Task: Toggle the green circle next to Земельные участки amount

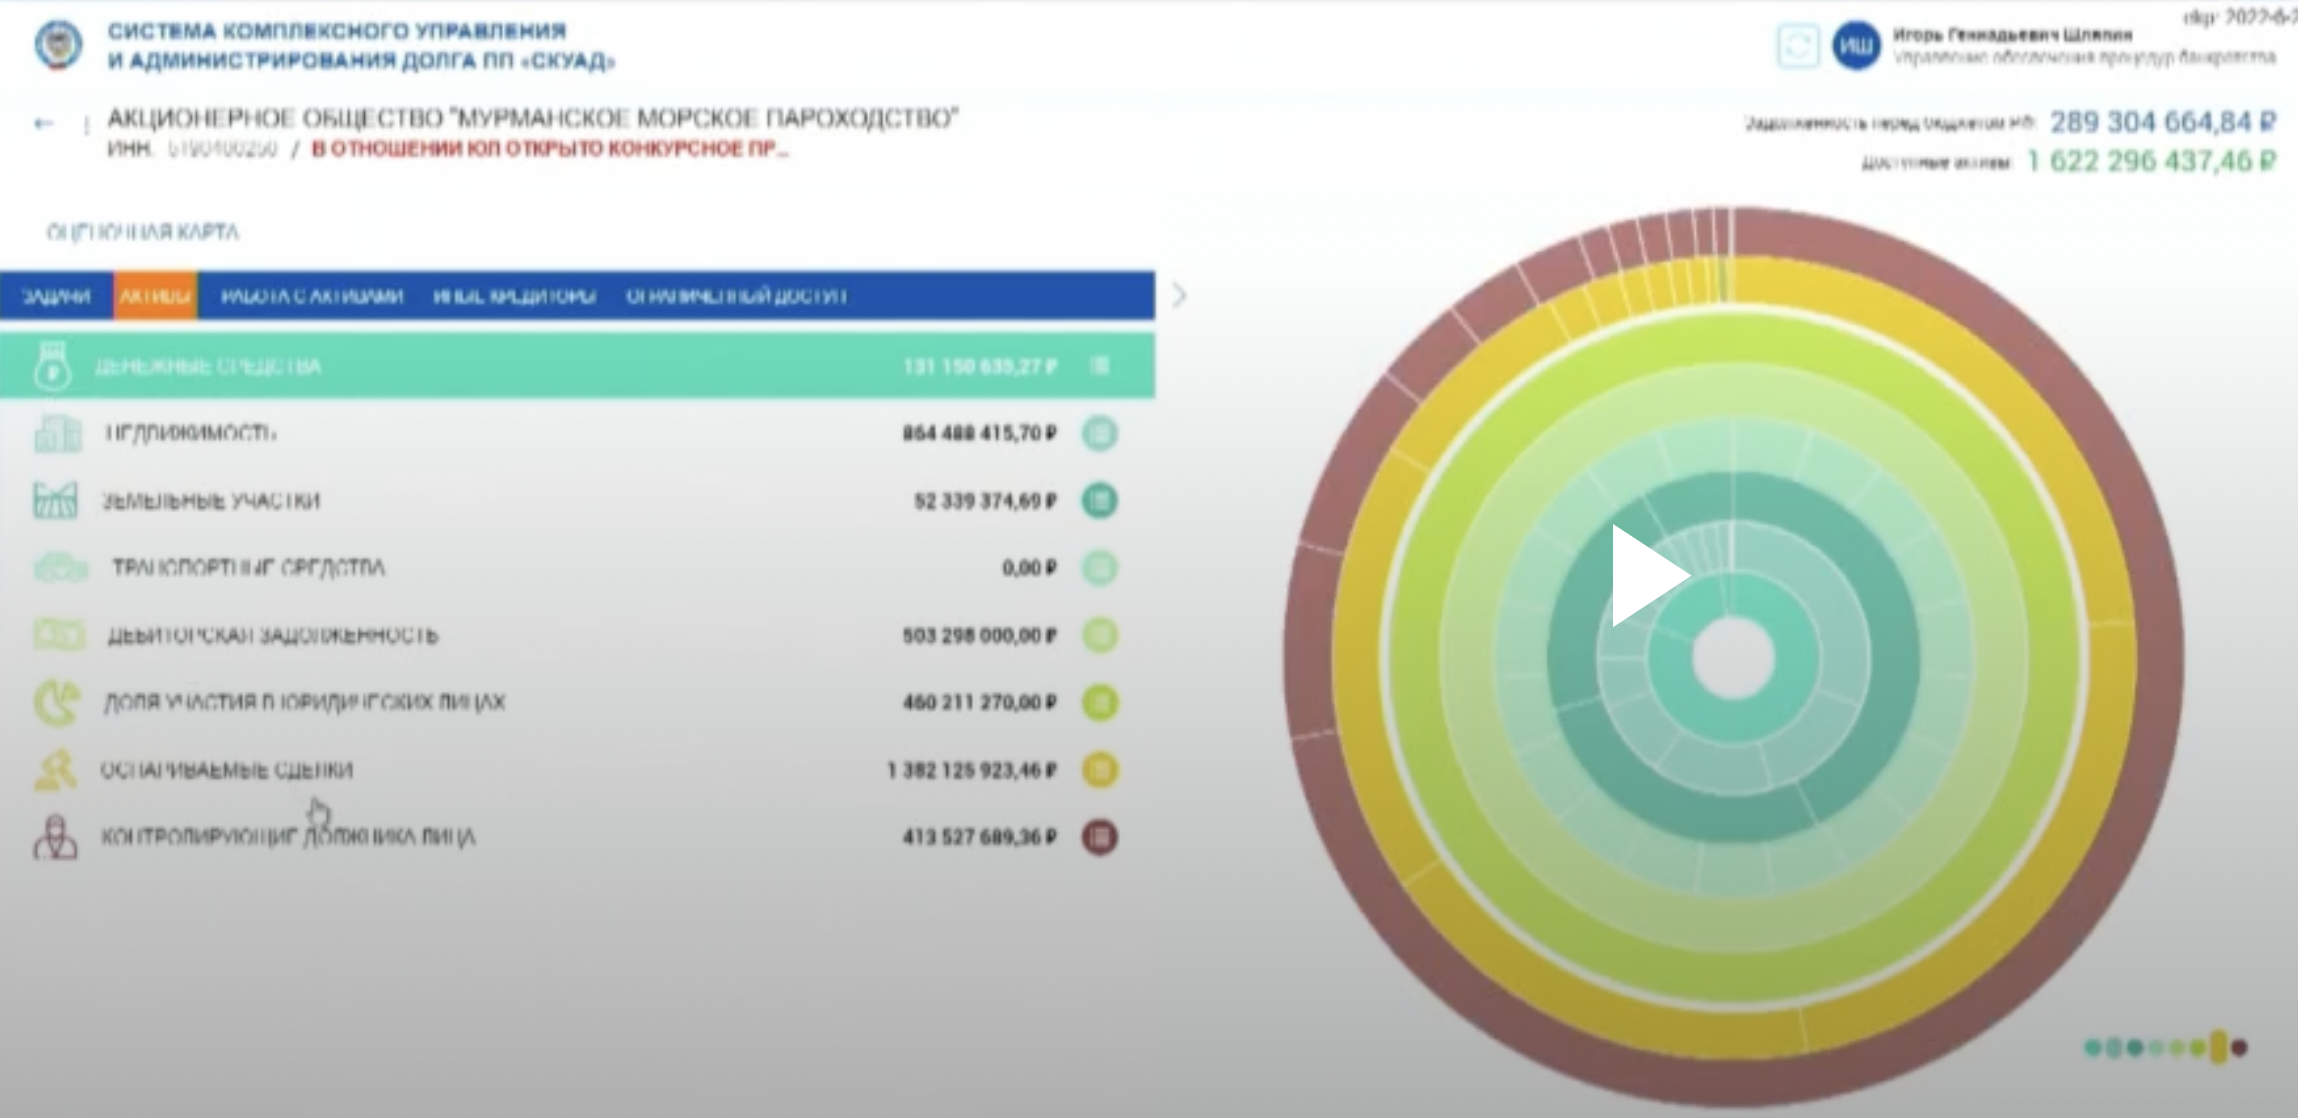Action: [x=1099, y=500]
